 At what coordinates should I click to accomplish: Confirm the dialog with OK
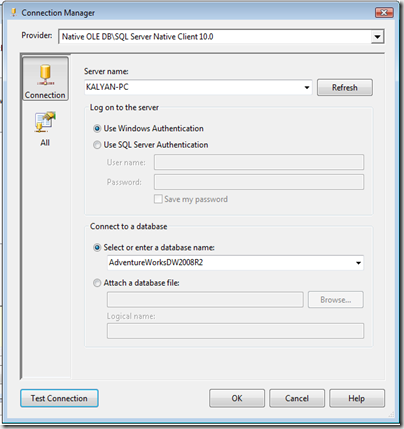click(237, 398)
